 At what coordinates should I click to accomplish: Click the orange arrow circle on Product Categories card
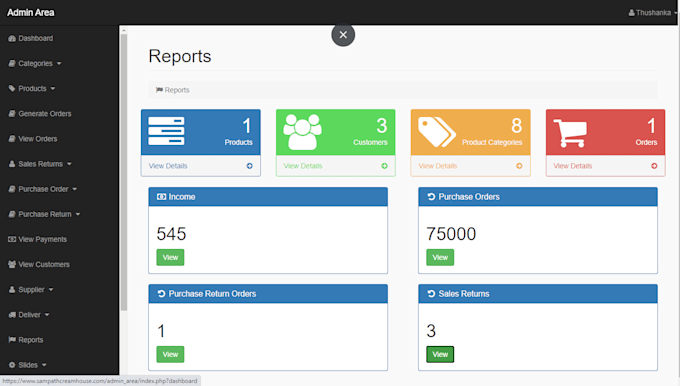520,166
